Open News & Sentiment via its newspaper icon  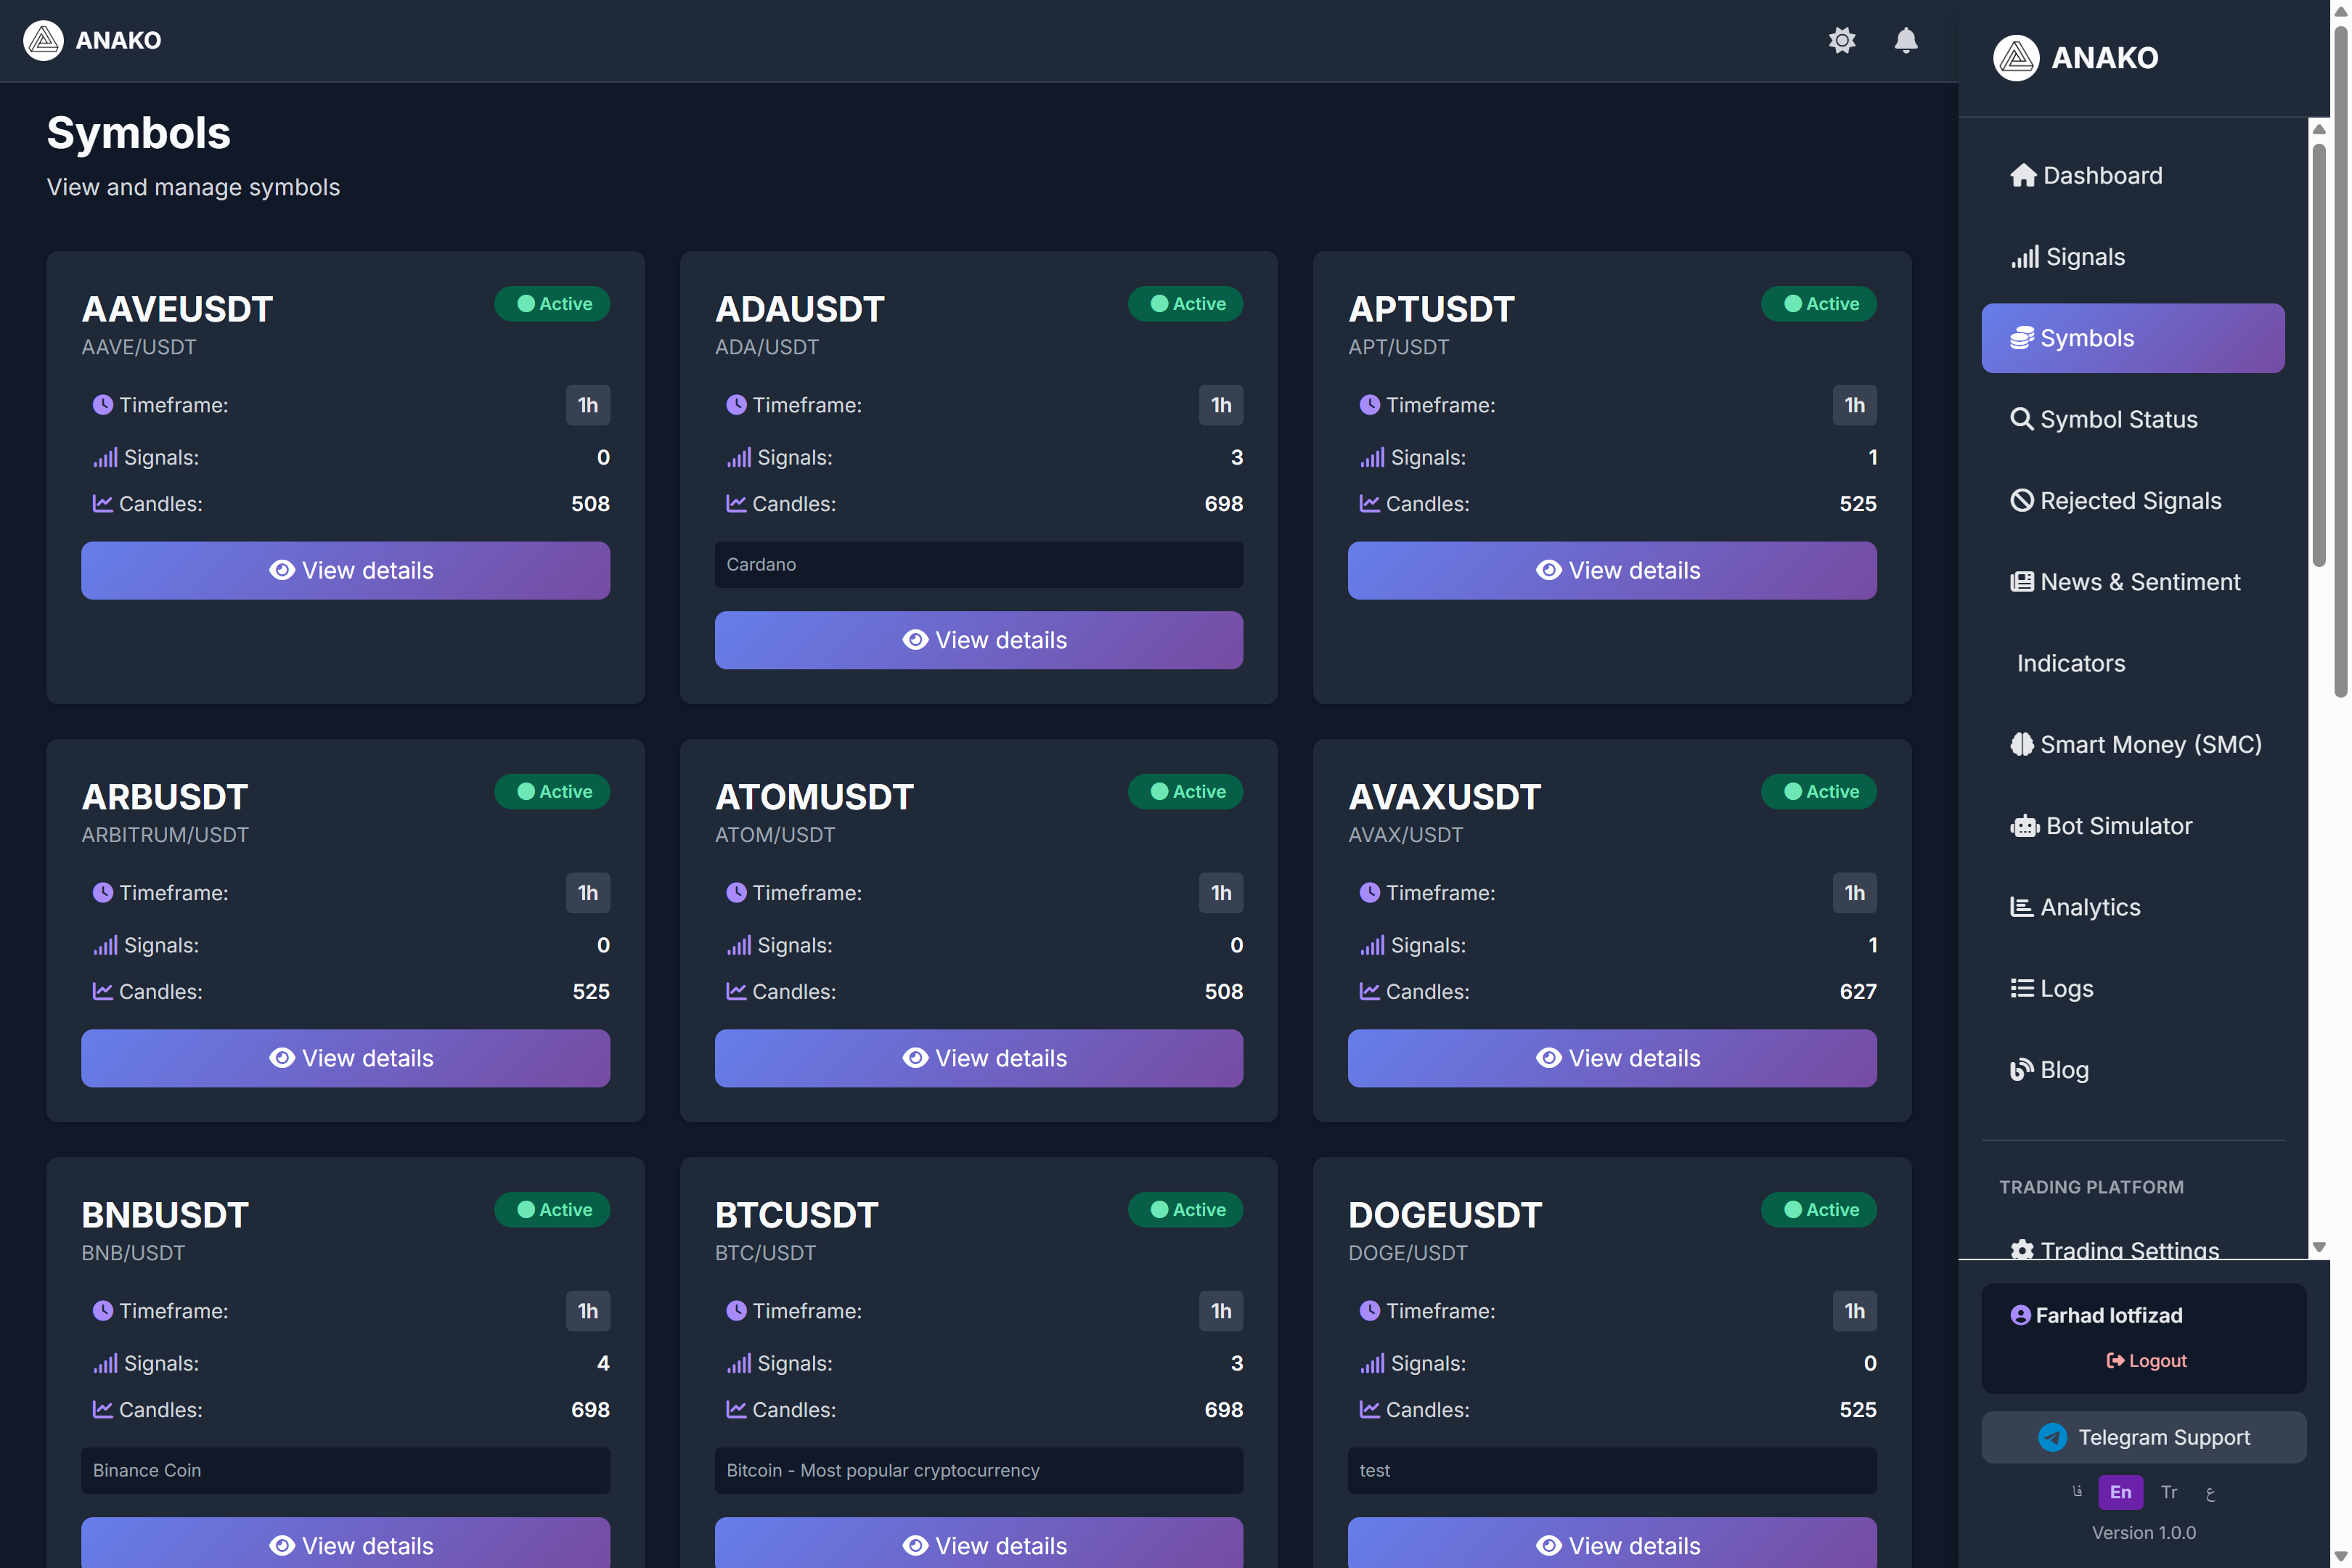(2023, 581)
